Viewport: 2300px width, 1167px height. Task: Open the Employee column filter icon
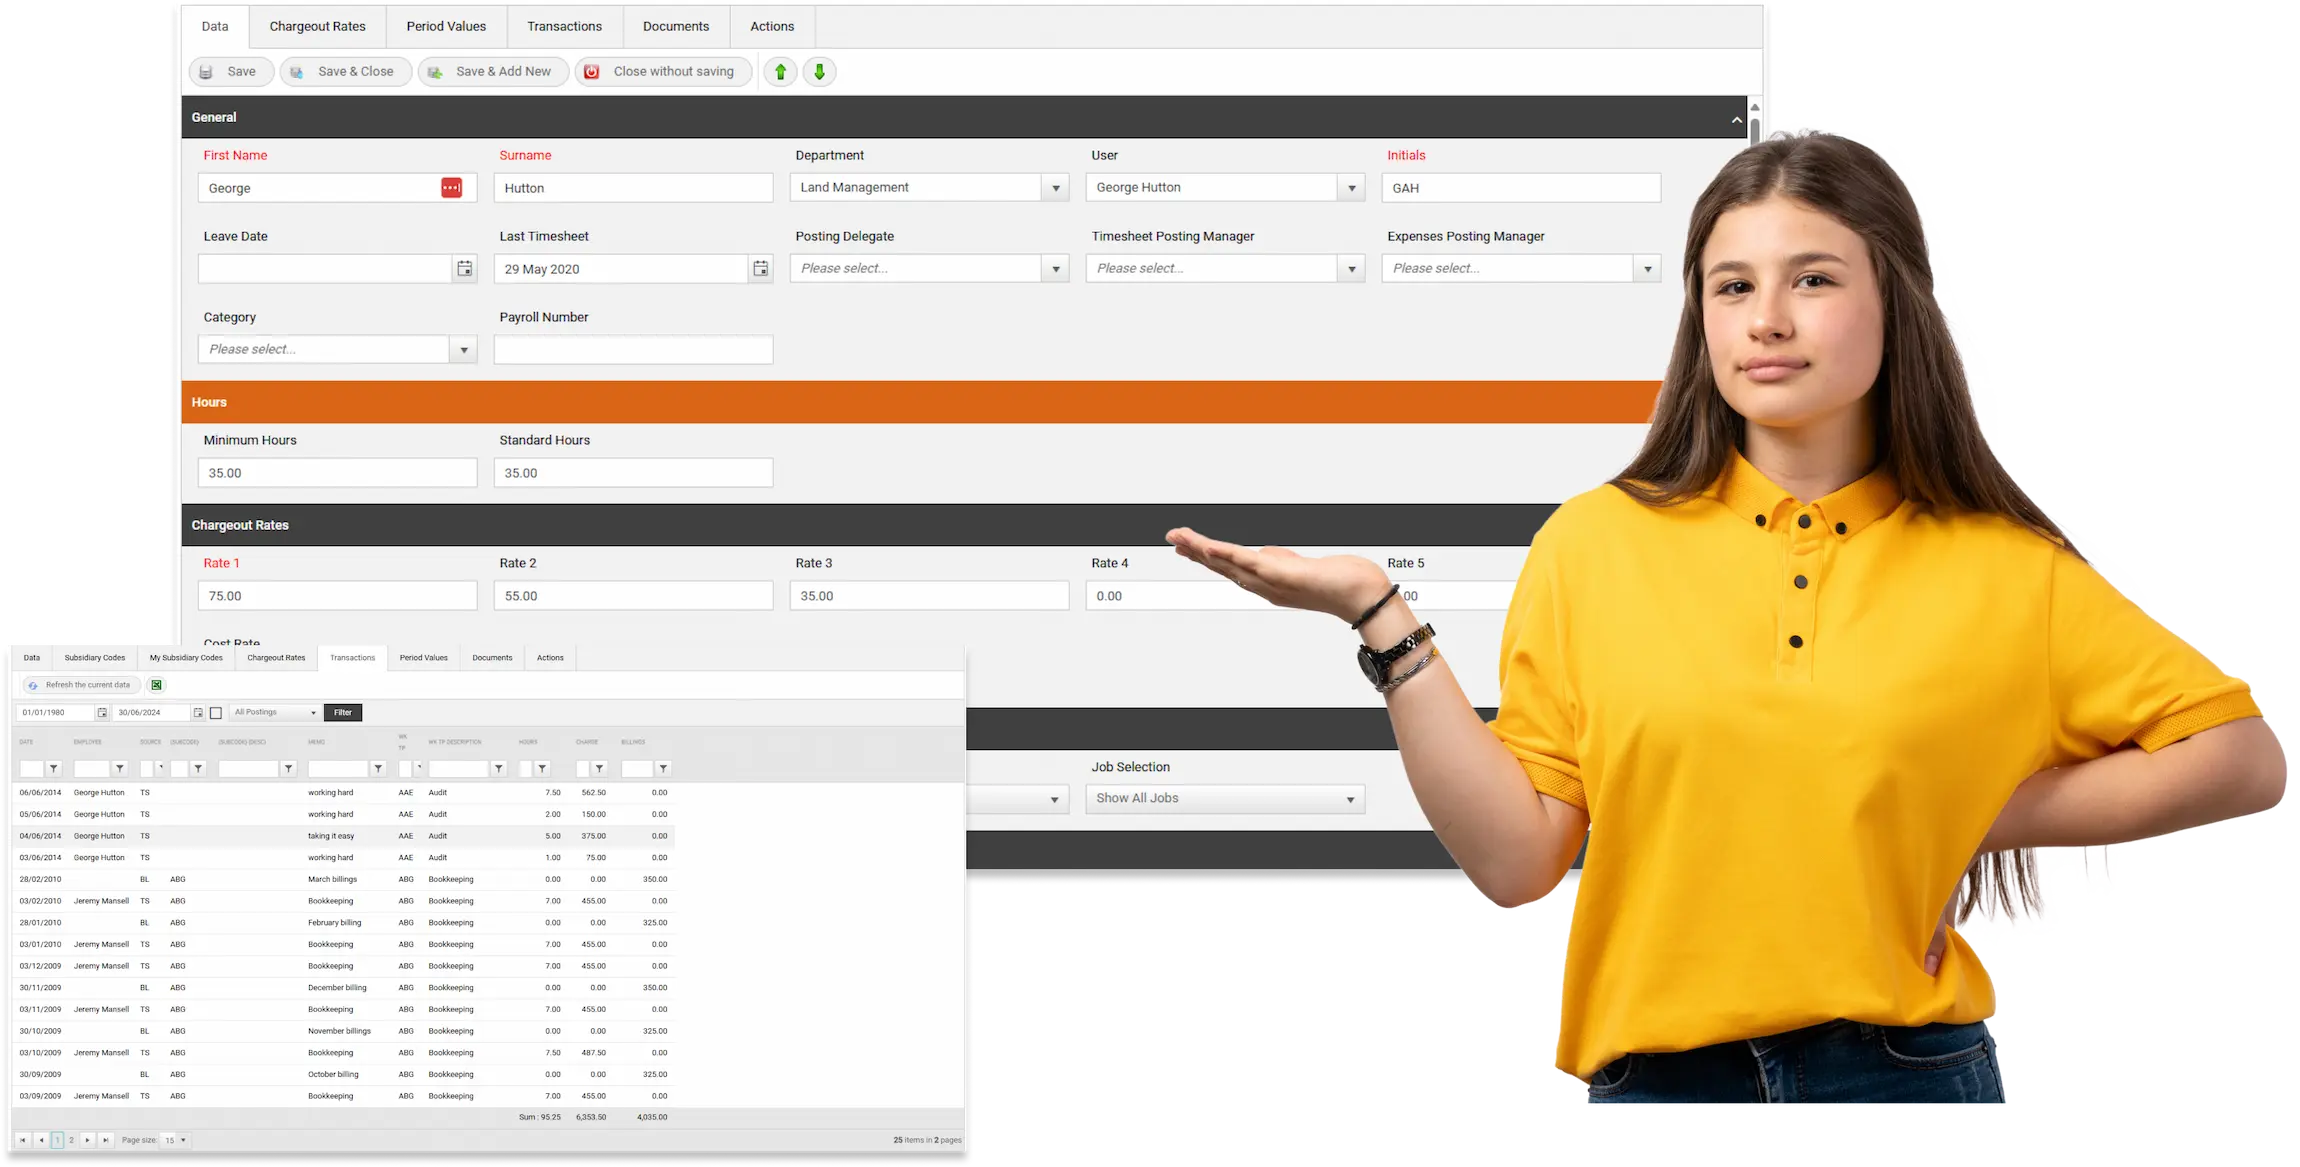(120, 769)
